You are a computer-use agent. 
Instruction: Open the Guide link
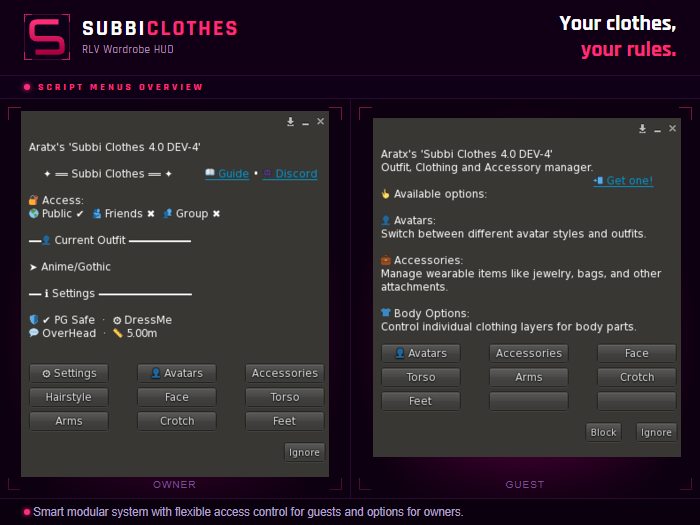(x=227, y=174)
